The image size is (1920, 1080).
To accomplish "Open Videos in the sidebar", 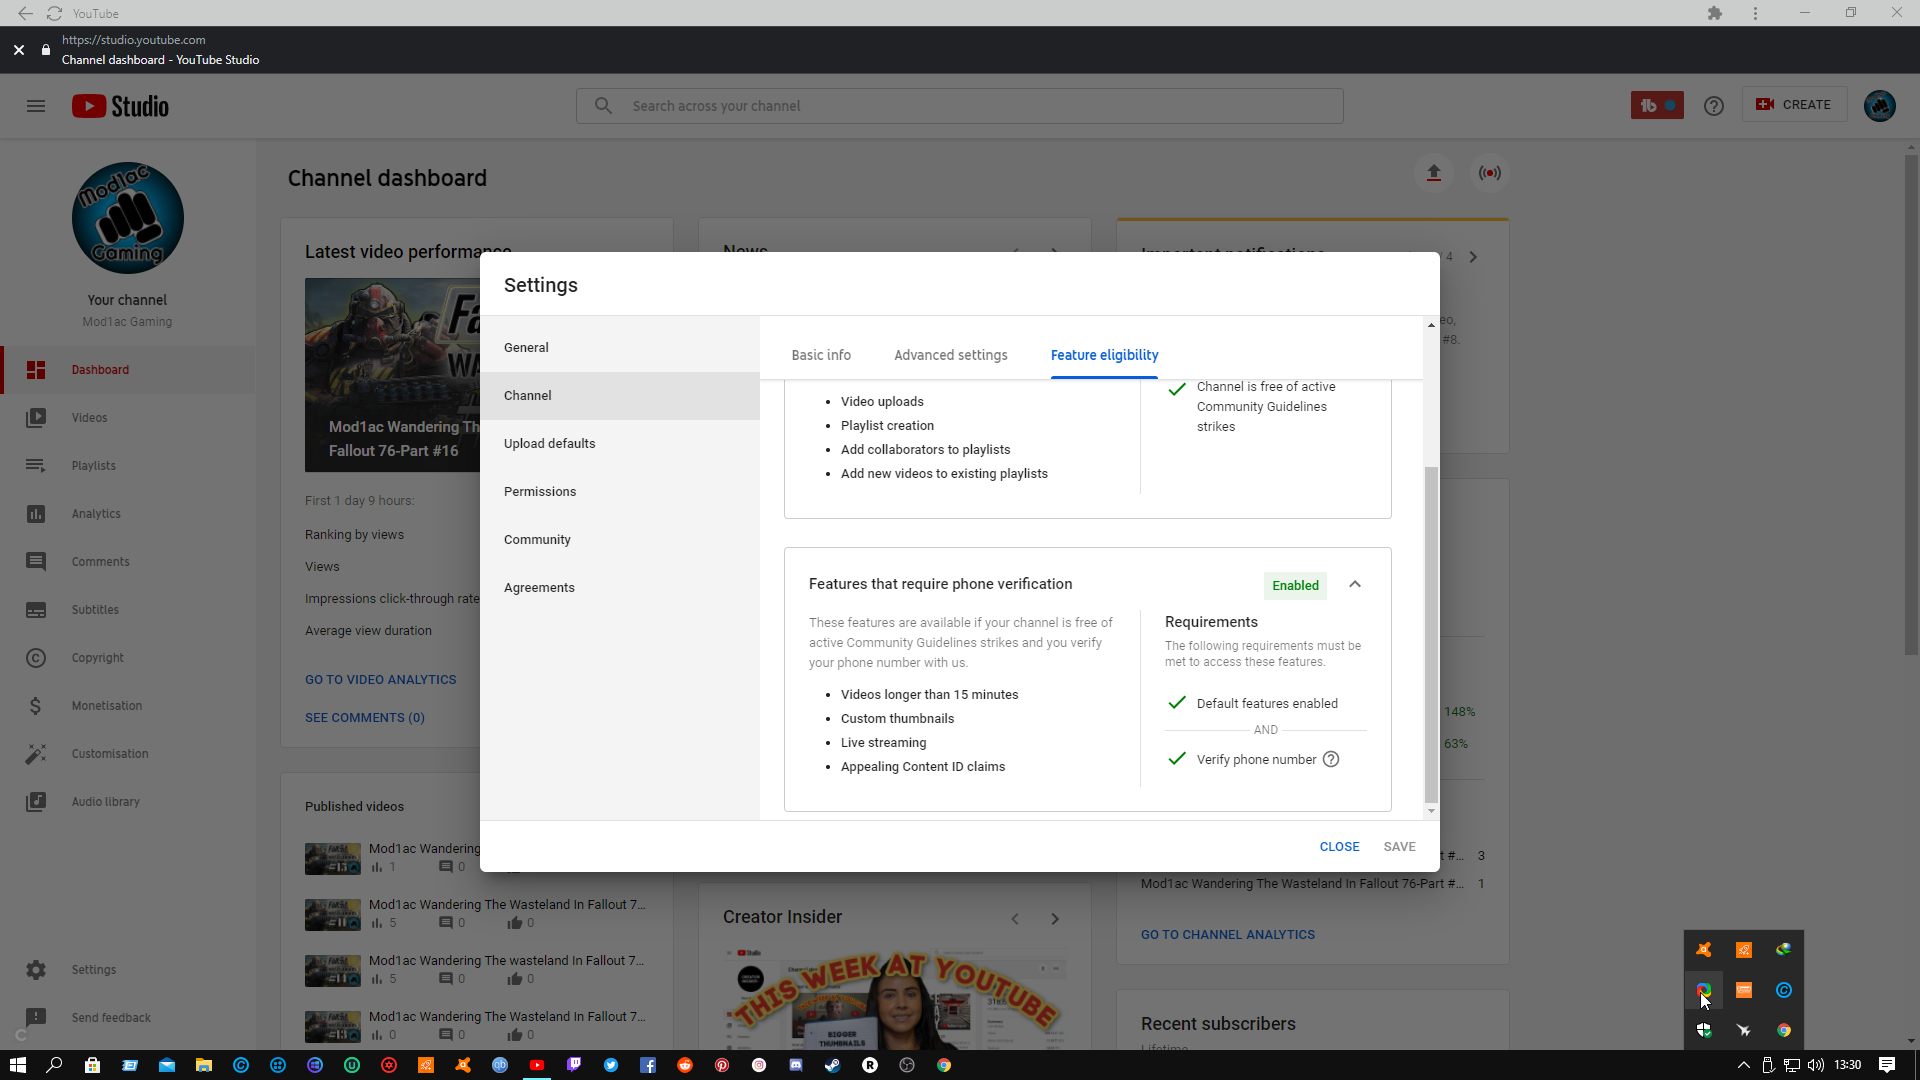I will click(128, 418).
